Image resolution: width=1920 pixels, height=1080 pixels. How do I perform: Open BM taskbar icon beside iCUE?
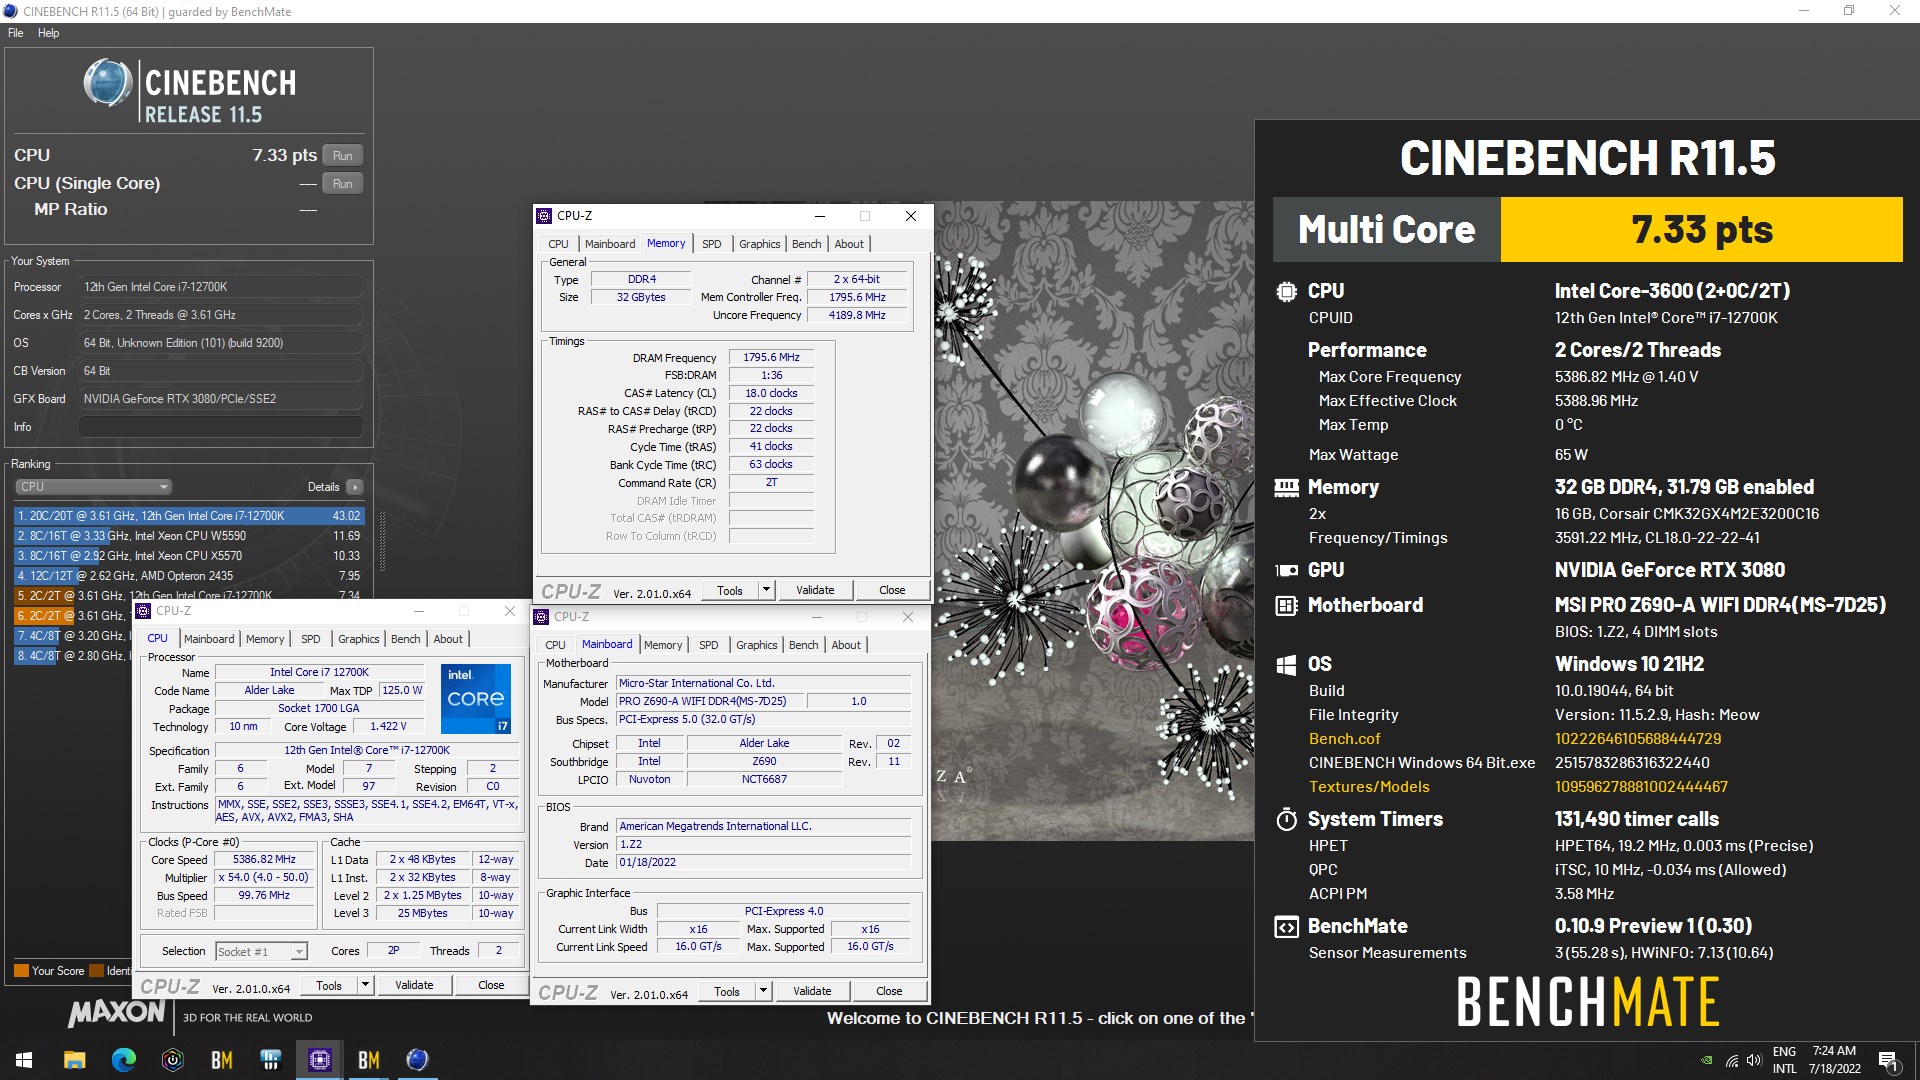[x=221, y=1060]
